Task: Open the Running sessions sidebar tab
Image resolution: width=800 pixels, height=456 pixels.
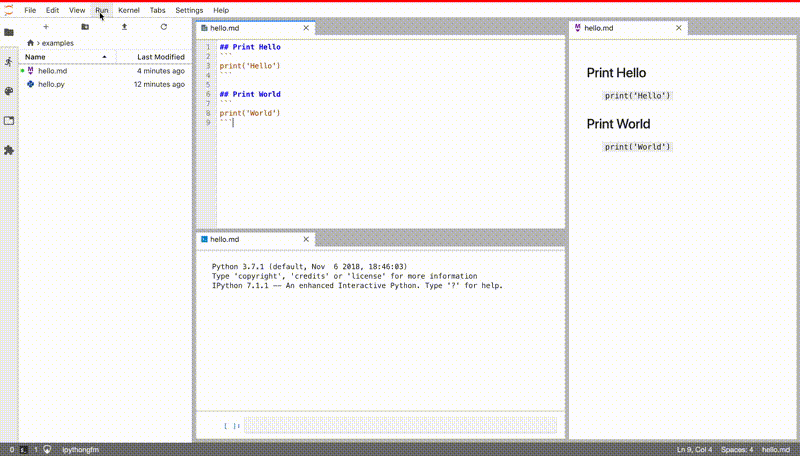Action: 9,62
